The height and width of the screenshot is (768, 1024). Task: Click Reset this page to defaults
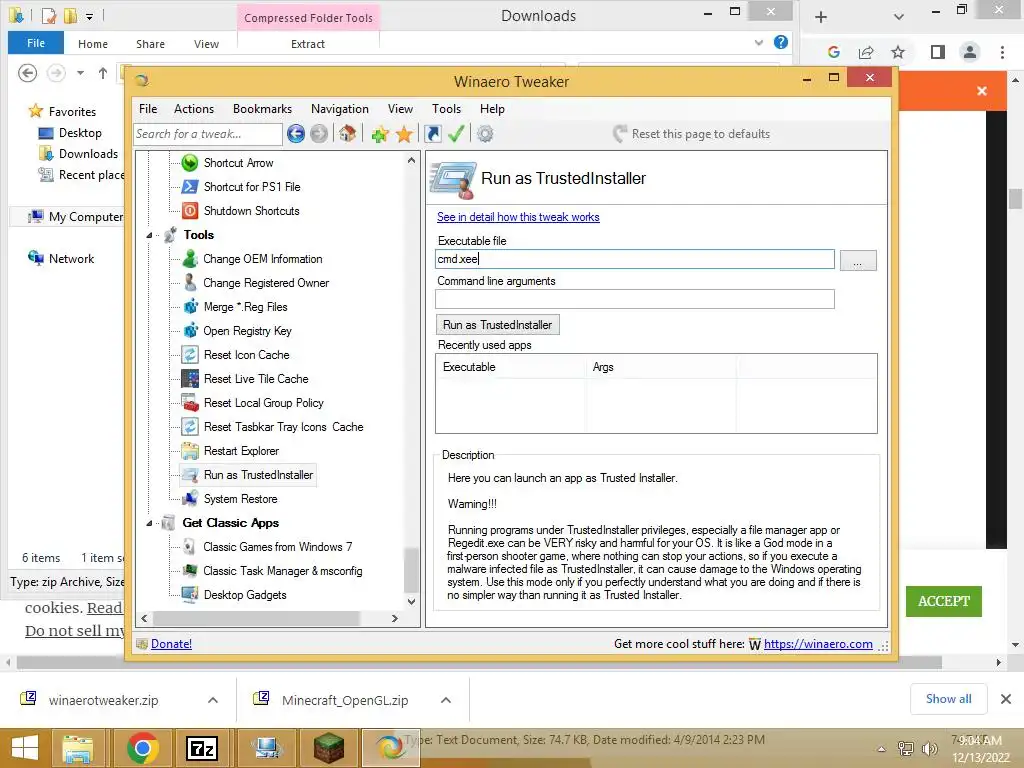692,134
